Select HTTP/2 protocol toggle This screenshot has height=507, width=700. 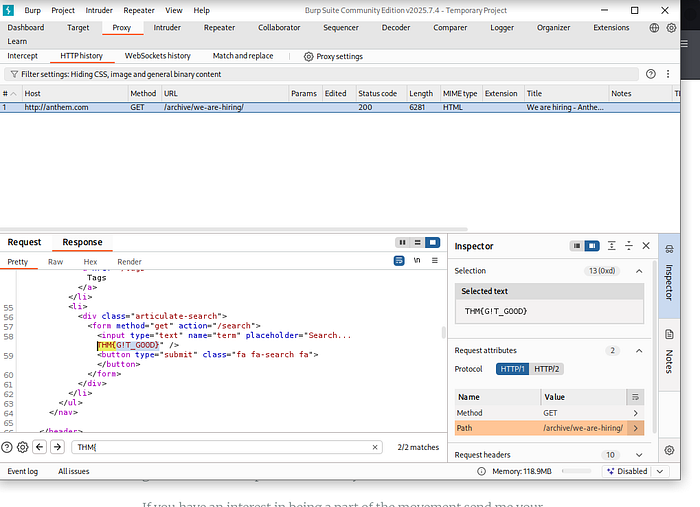(x=547, y=369)
